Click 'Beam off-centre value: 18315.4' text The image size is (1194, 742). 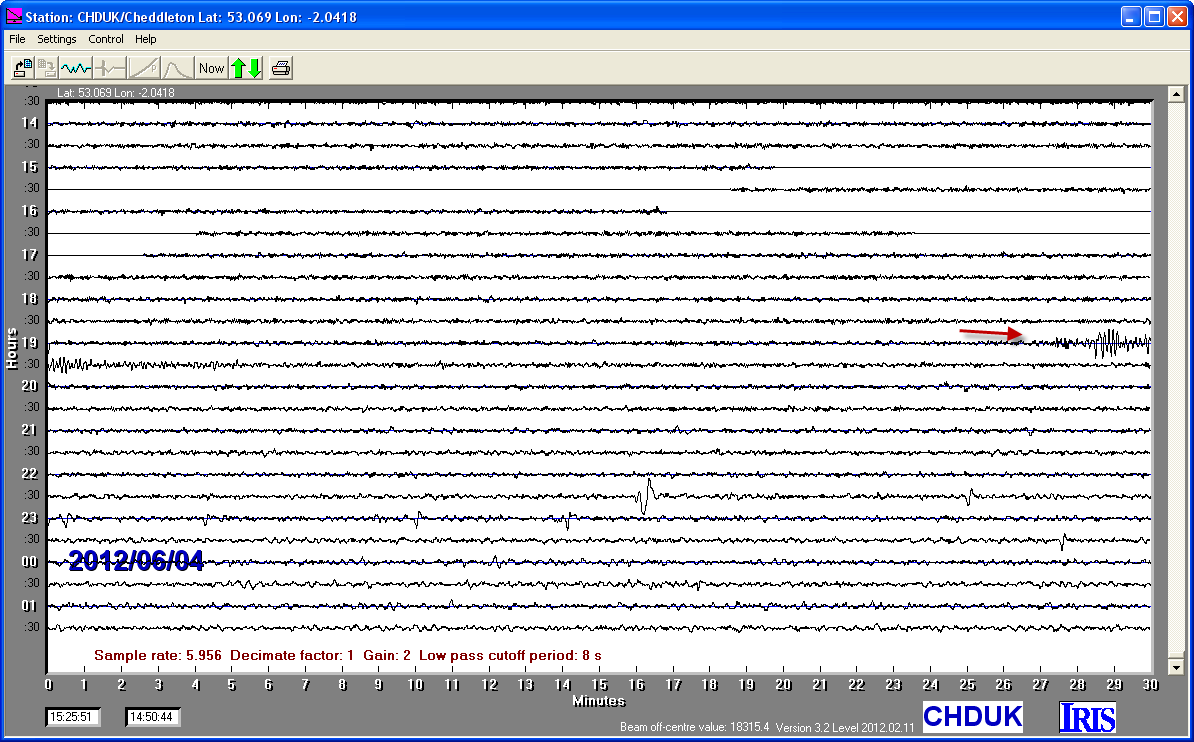point(694,727)
